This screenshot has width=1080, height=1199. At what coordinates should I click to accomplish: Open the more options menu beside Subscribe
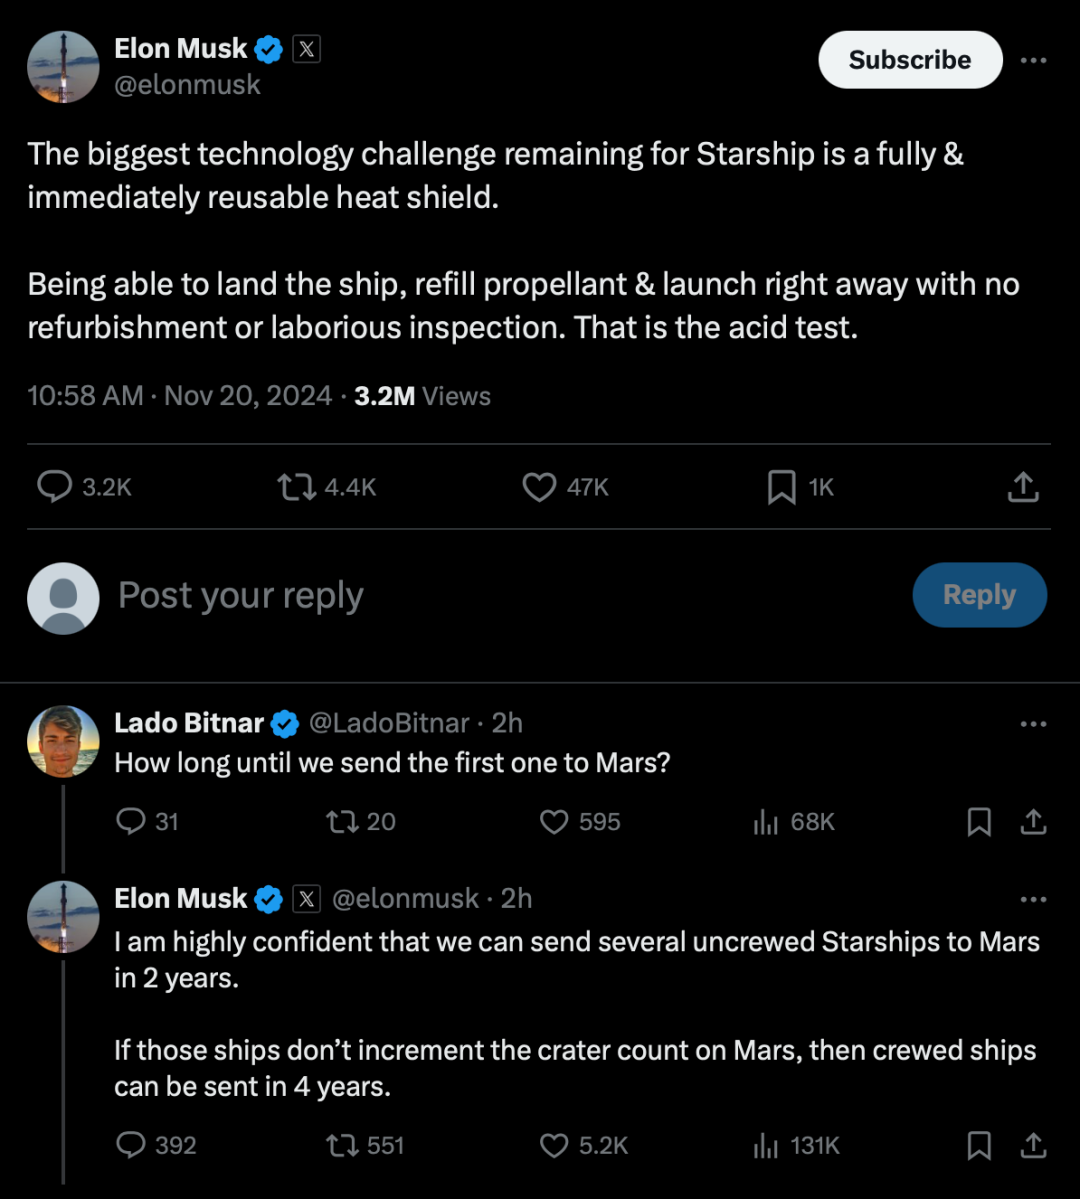pos(1033,60)
